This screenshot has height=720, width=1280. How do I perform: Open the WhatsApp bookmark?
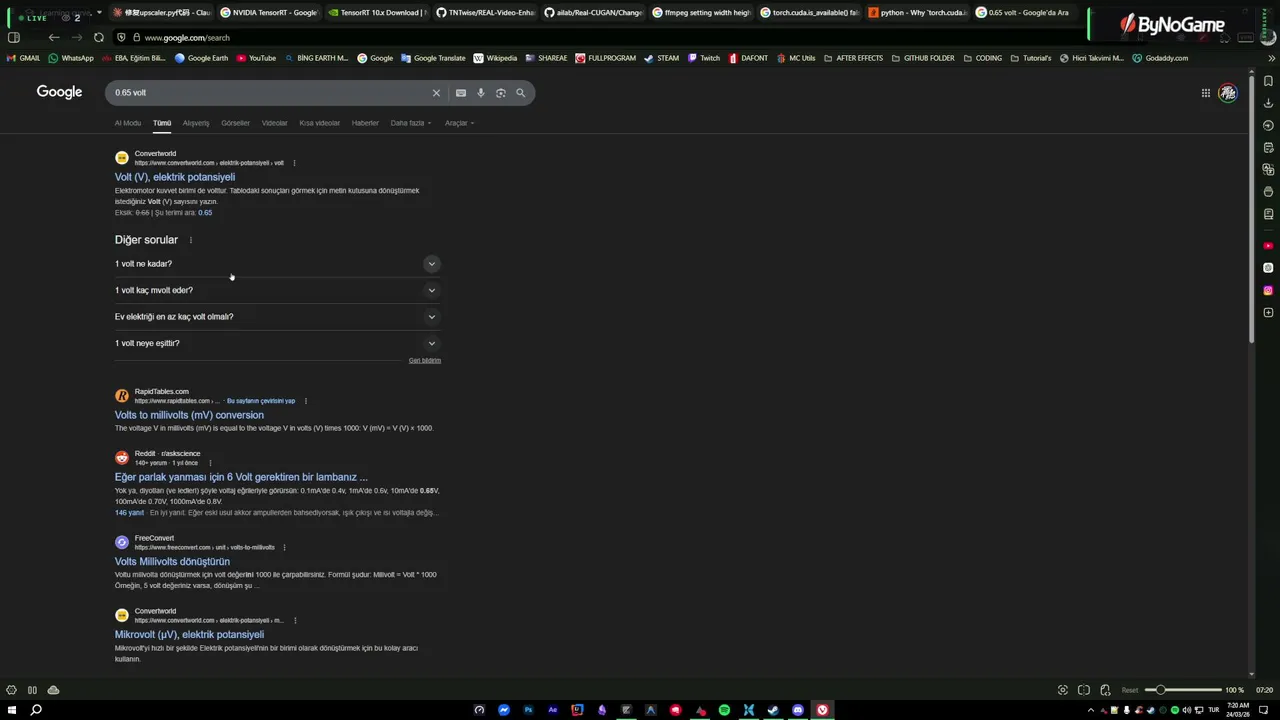(x=71, y=58)
